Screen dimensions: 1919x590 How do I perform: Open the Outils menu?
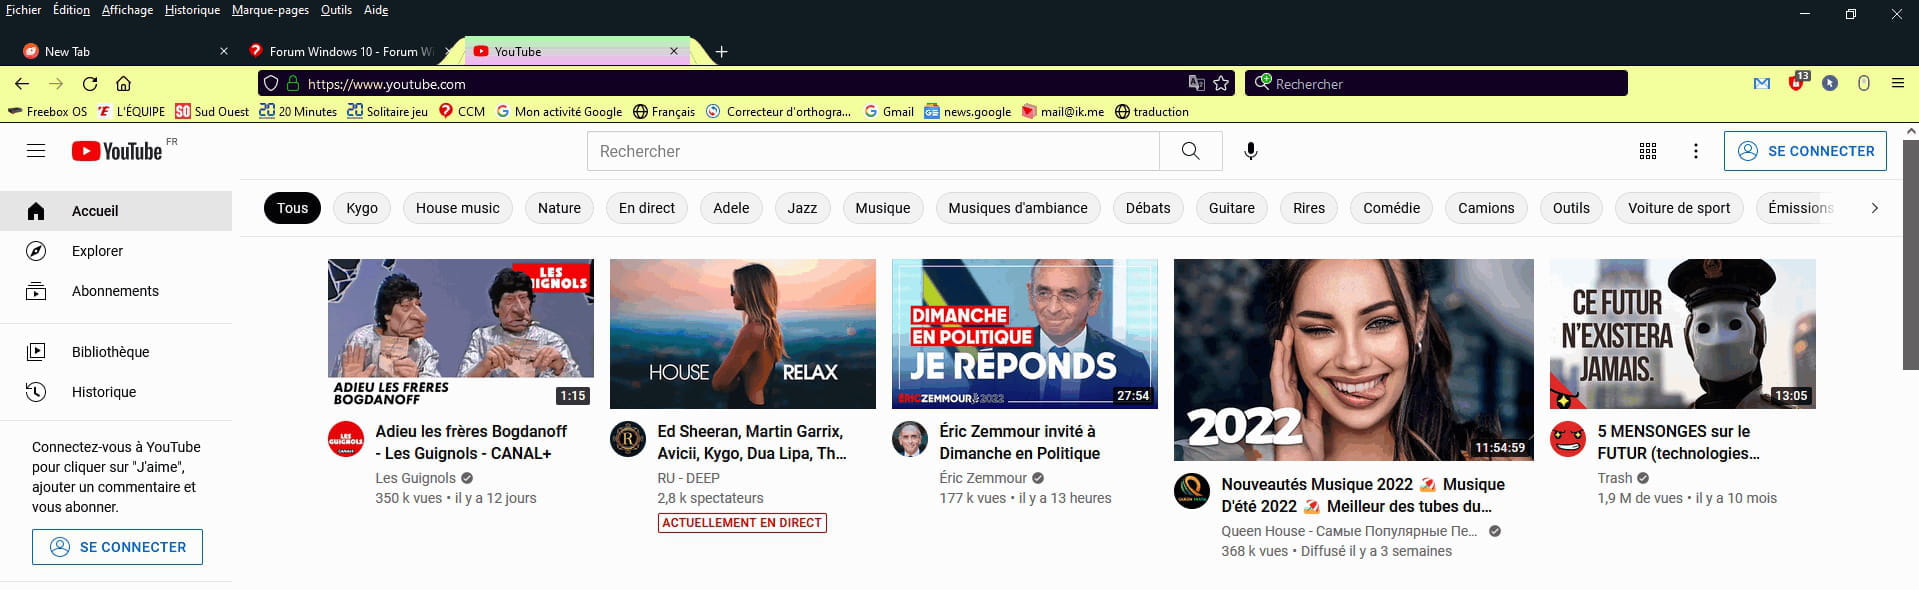336,10
